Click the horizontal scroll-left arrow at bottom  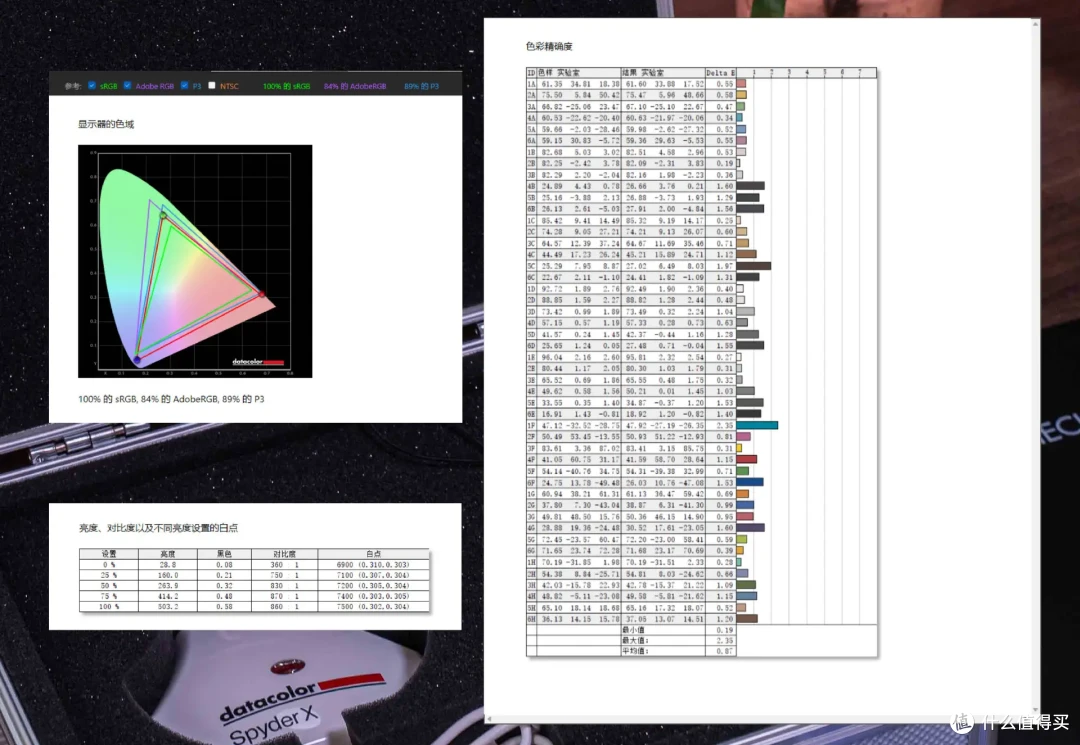[x=489, y=719]
